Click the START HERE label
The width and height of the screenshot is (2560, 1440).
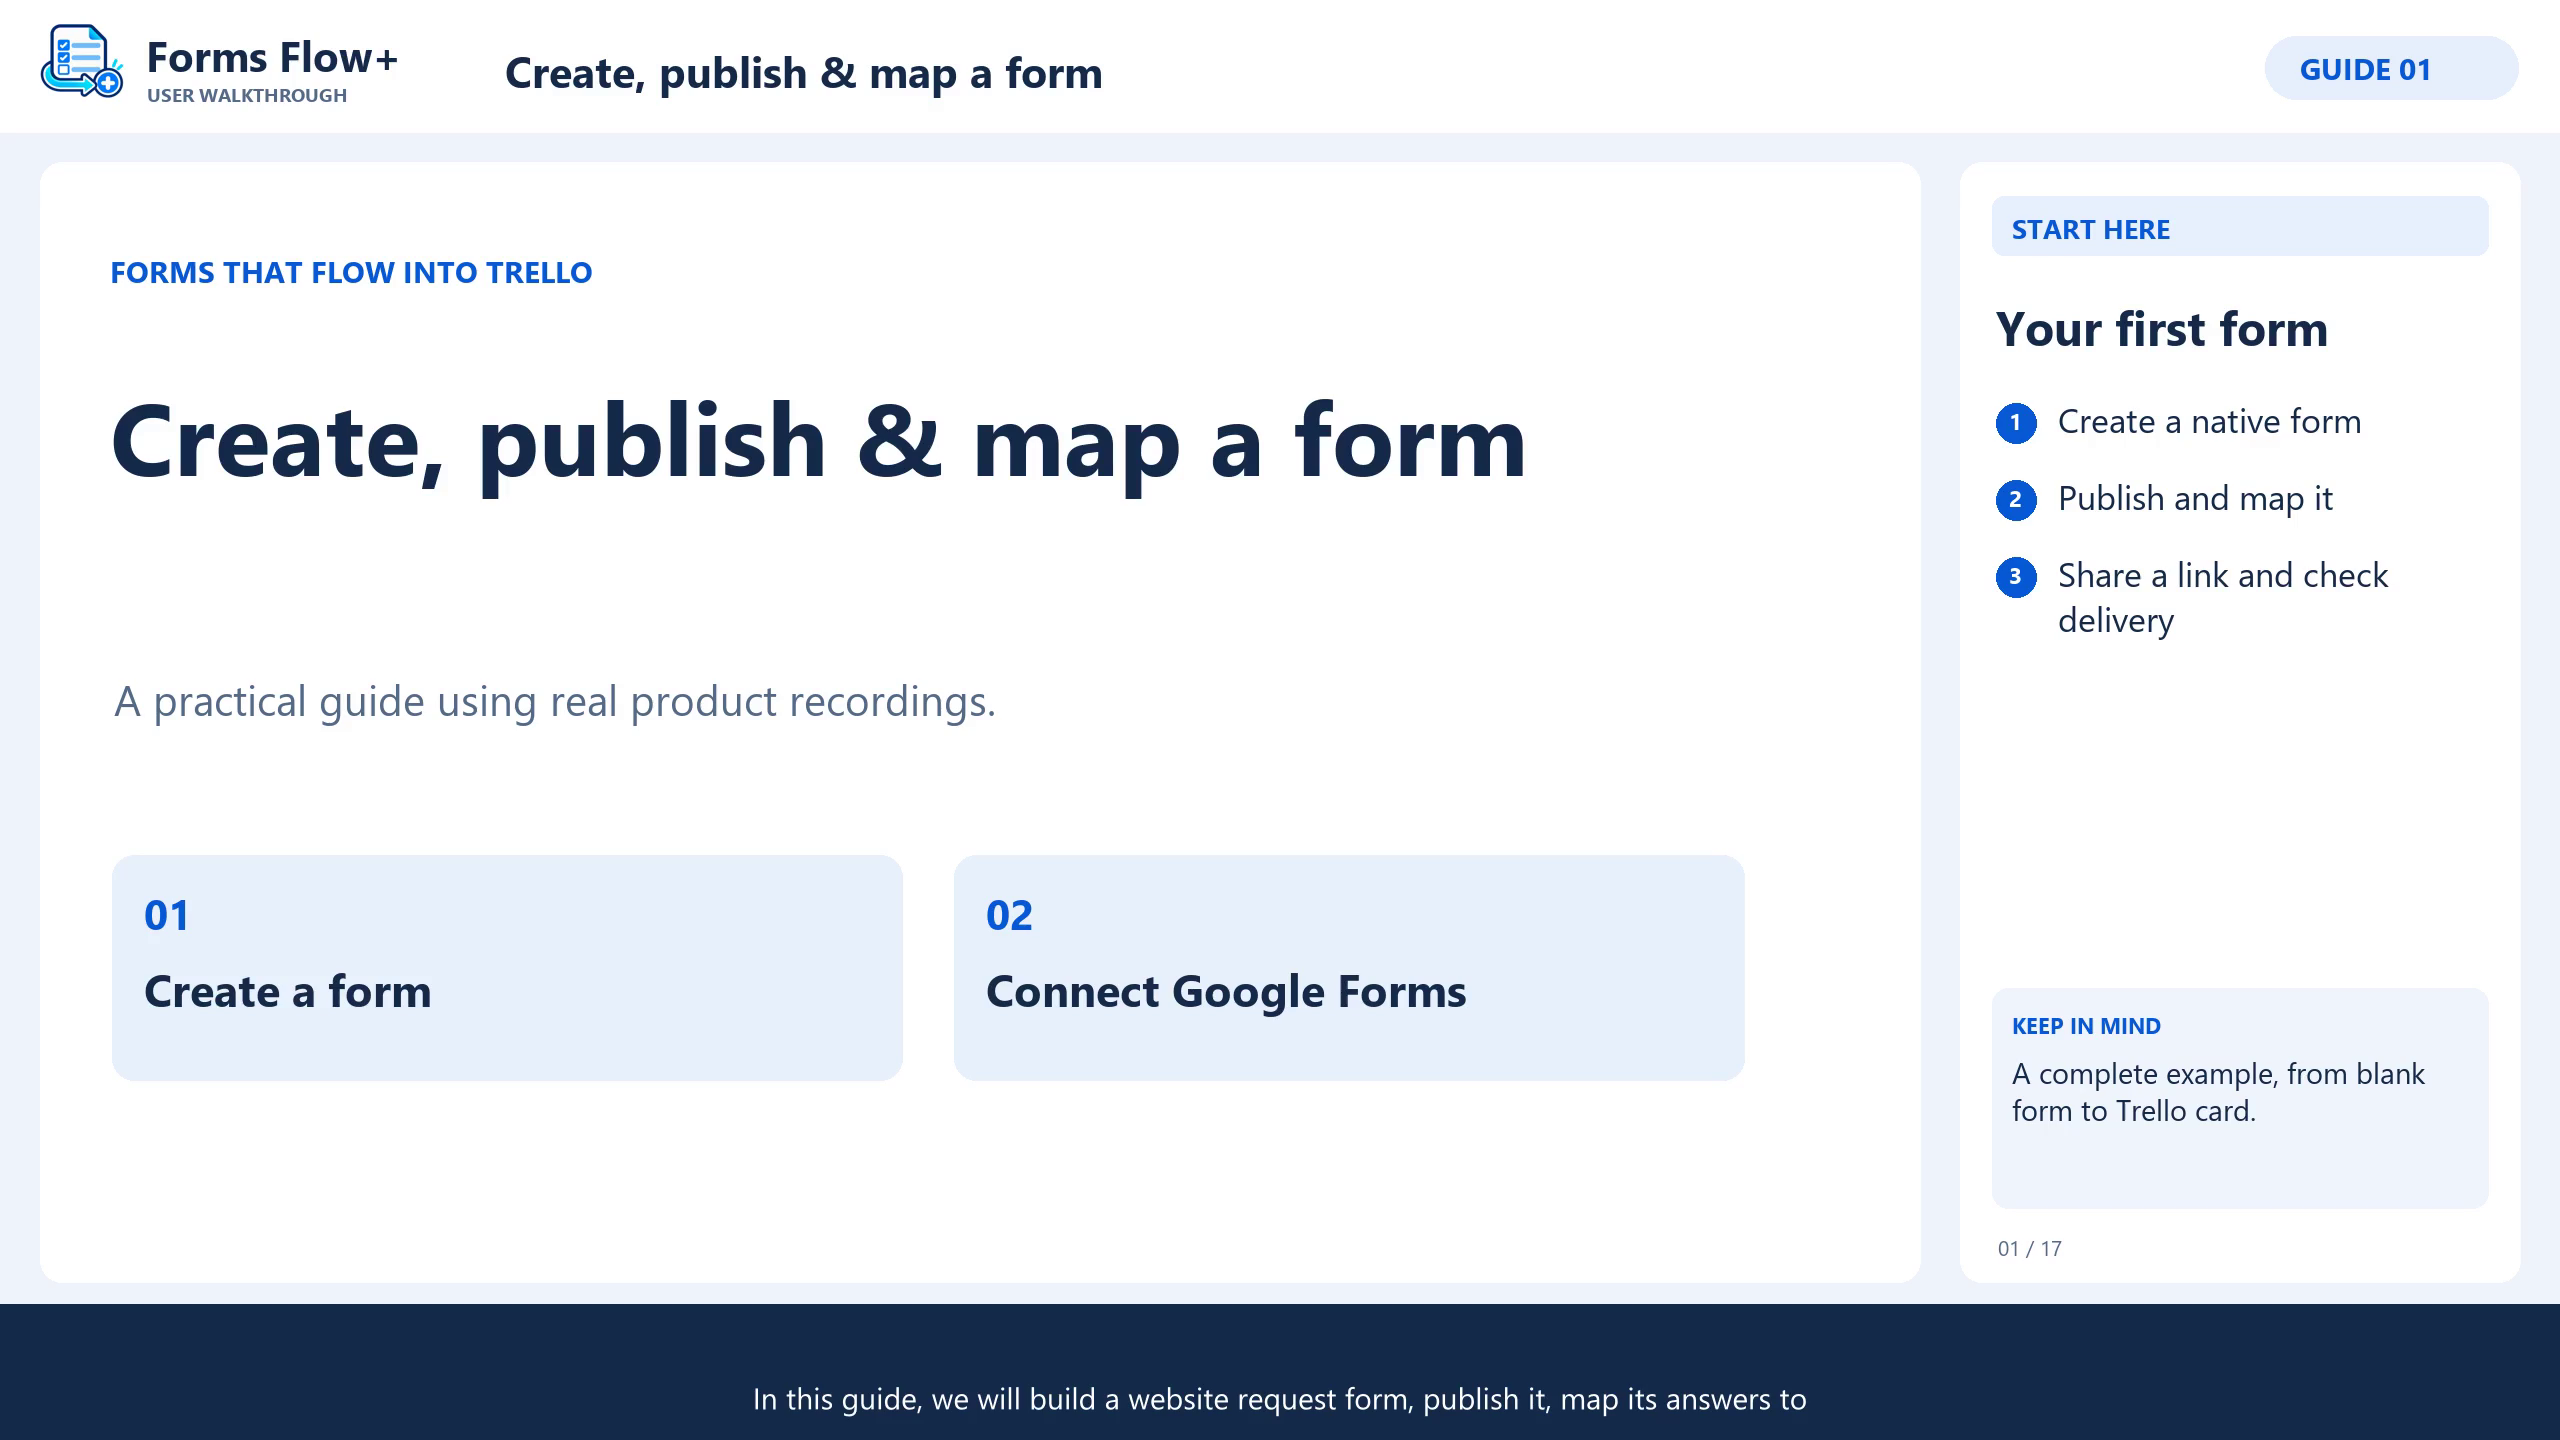point(2240,227)
